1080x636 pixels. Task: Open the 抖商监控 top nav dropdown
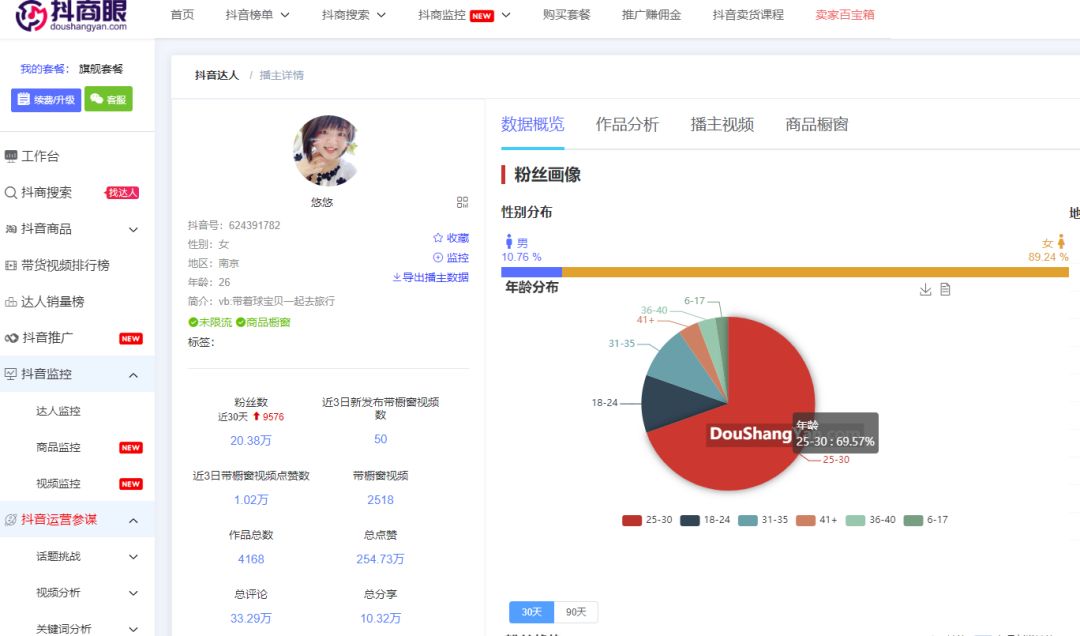click(464, 14)
